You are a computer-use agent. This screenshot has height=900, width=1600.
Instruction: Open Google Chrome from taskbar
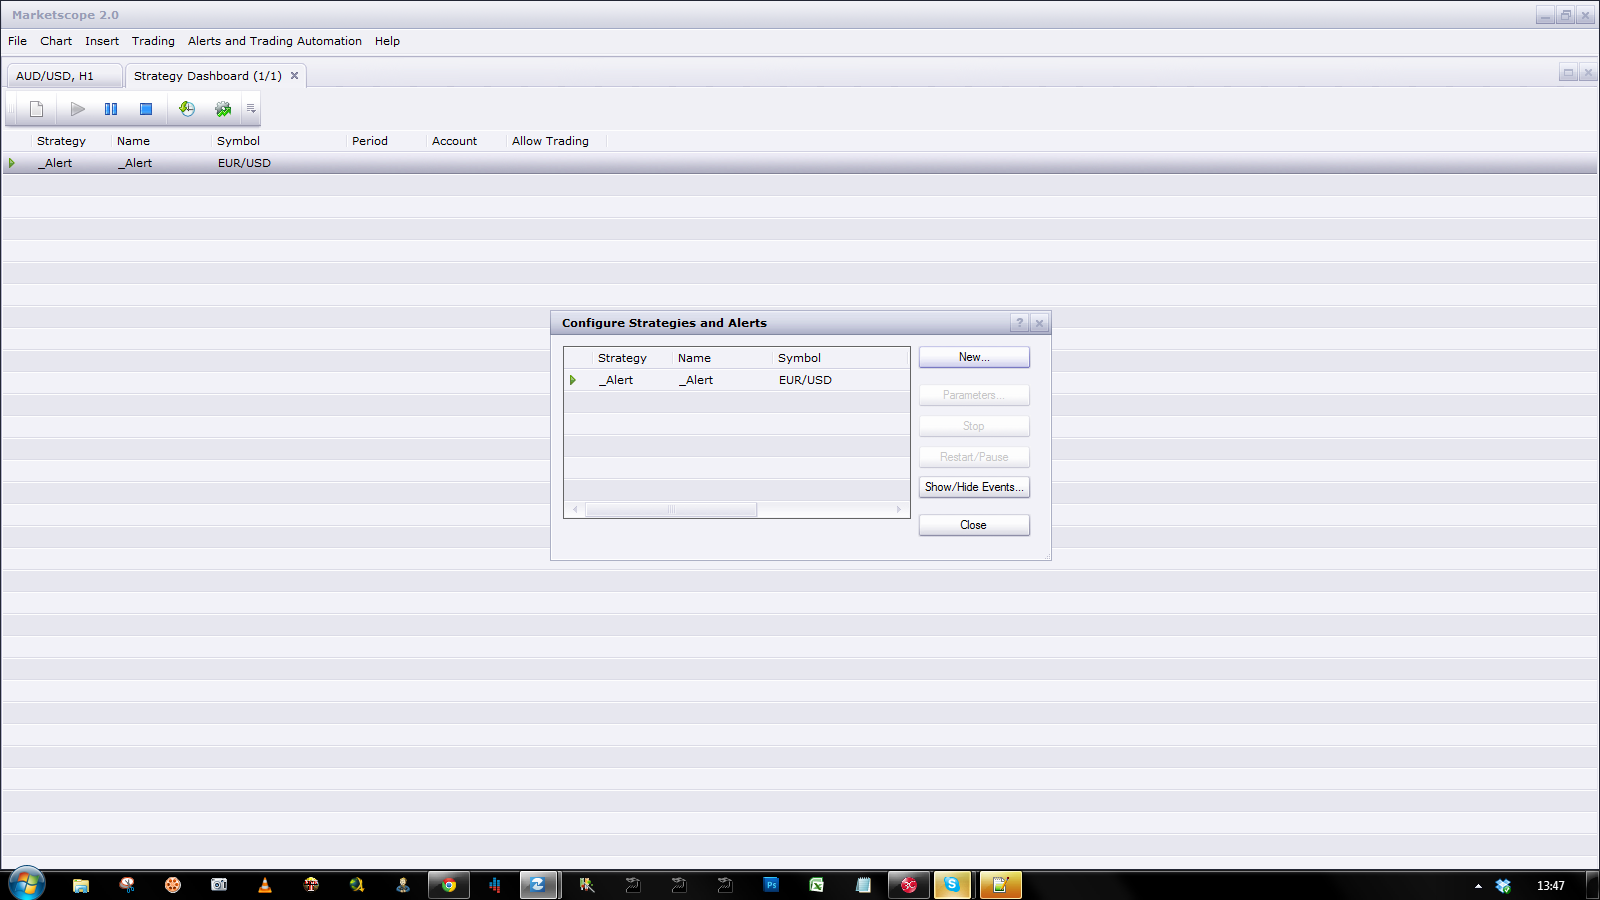pos(449,885)
